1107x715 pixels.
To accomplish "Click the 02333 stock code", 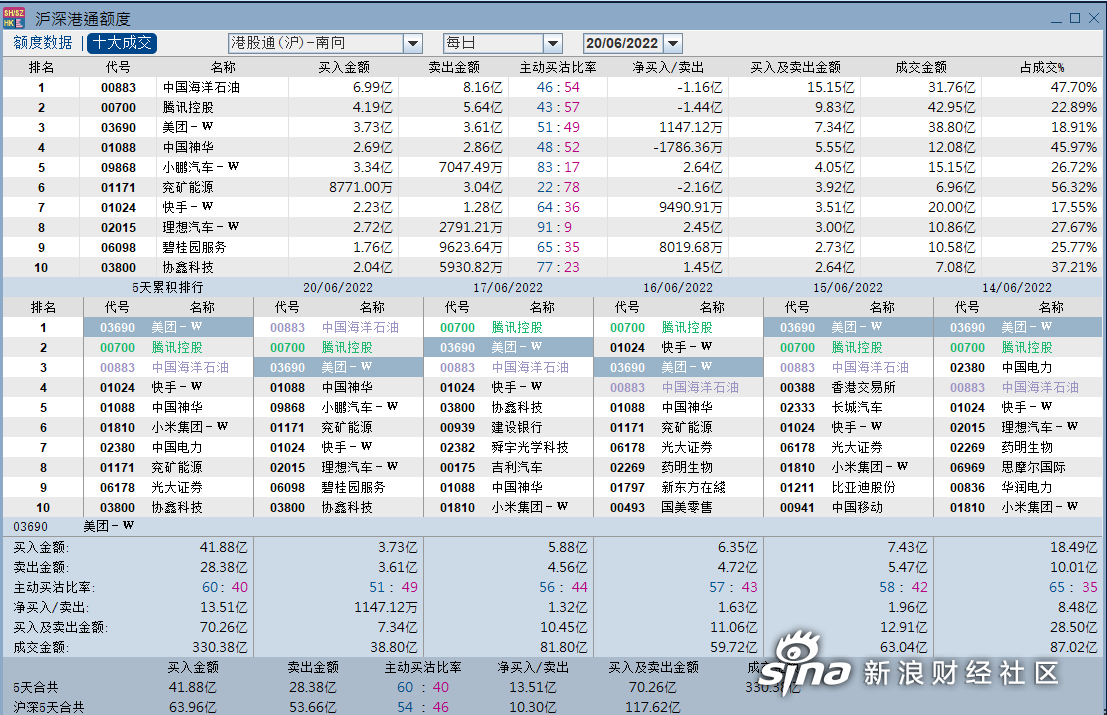I will pyautogui.click(x=797, y=407).
